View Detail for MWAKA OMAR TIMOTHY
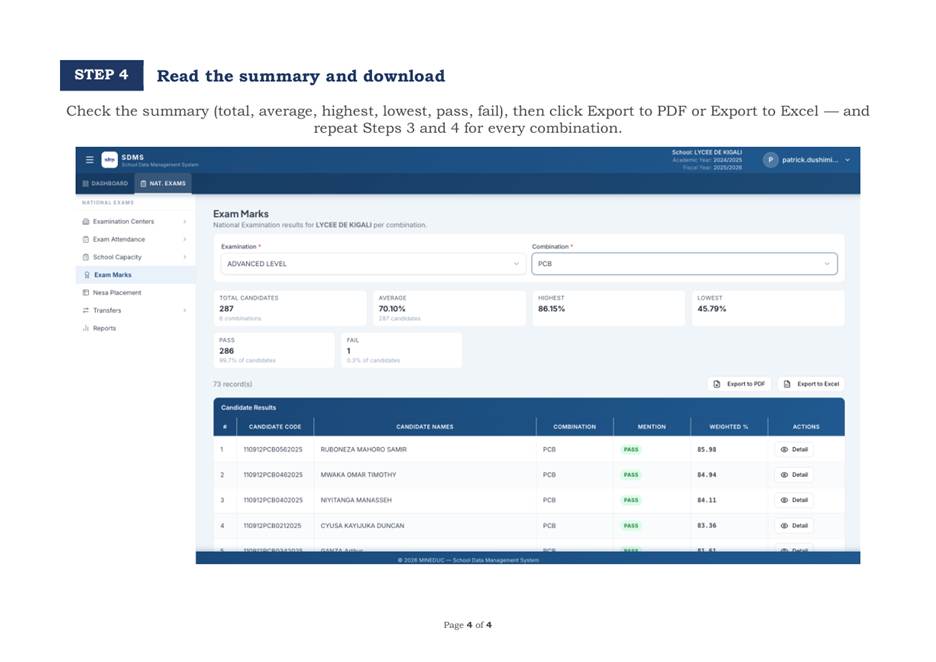The image size is (936, 662). [x=794, y=475]
